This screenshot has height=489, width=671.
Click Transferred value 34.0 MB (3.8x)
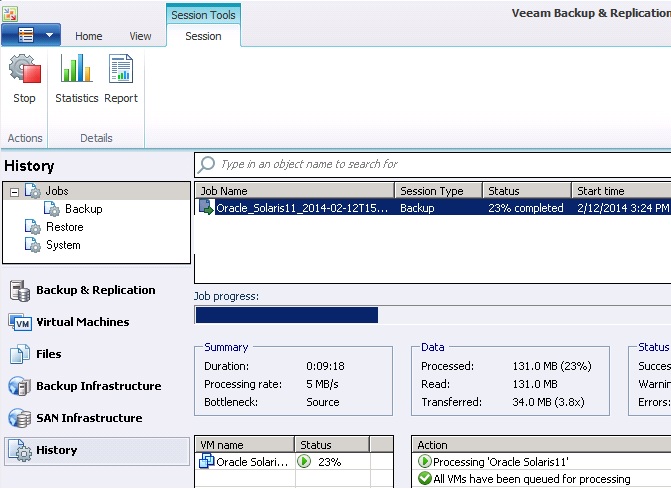click(548, 402)
